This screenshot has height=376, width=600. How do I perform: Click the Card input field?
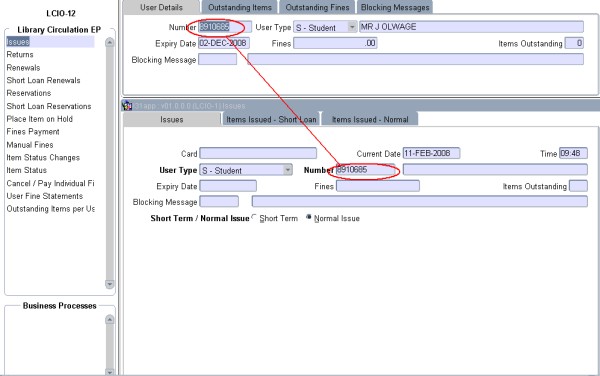[258, 153]
